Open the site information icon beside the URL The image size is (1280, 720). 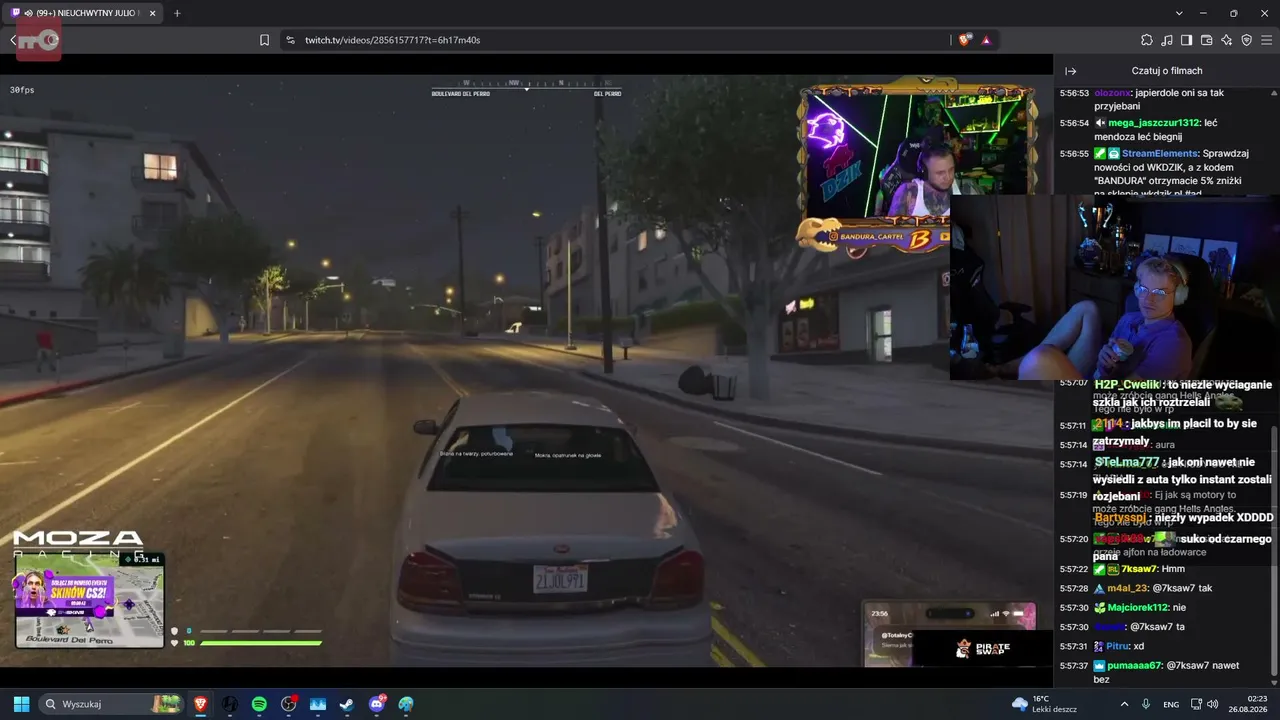pos(290,40)
